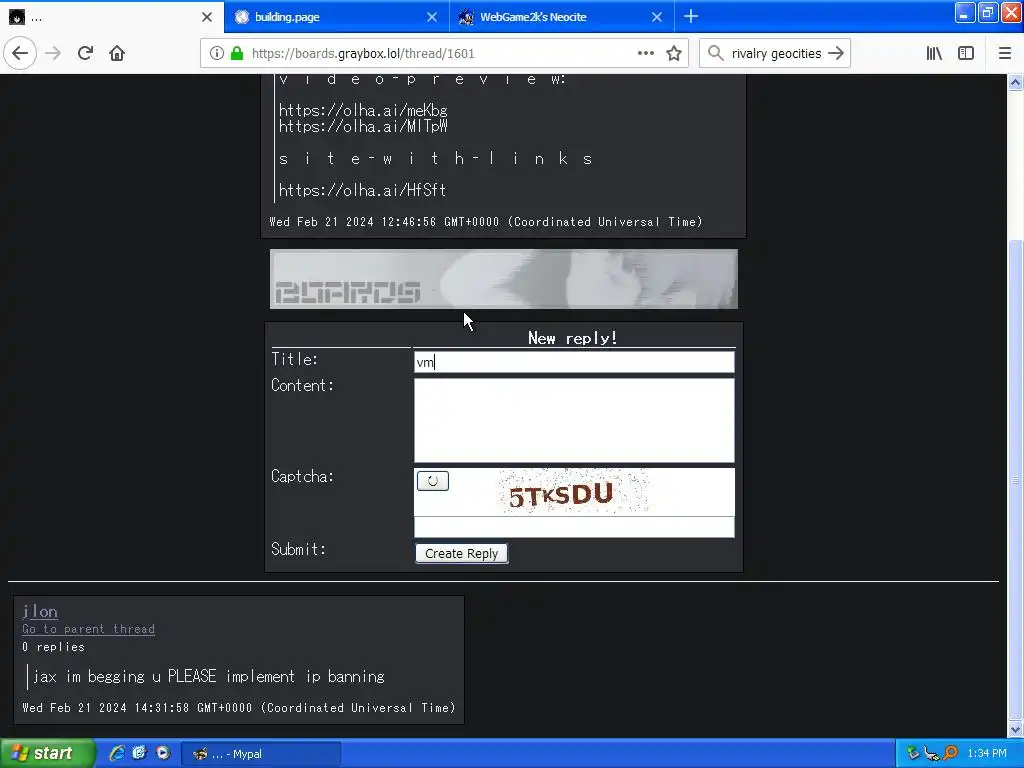Close the WebGame2k's Neocite tab
The image size is (1024, 768).
point(656,17)
